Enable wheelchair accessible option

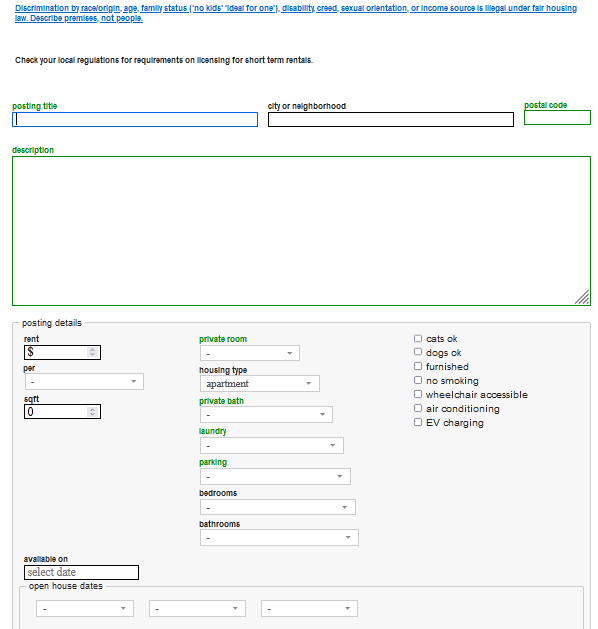coord(418,394)
